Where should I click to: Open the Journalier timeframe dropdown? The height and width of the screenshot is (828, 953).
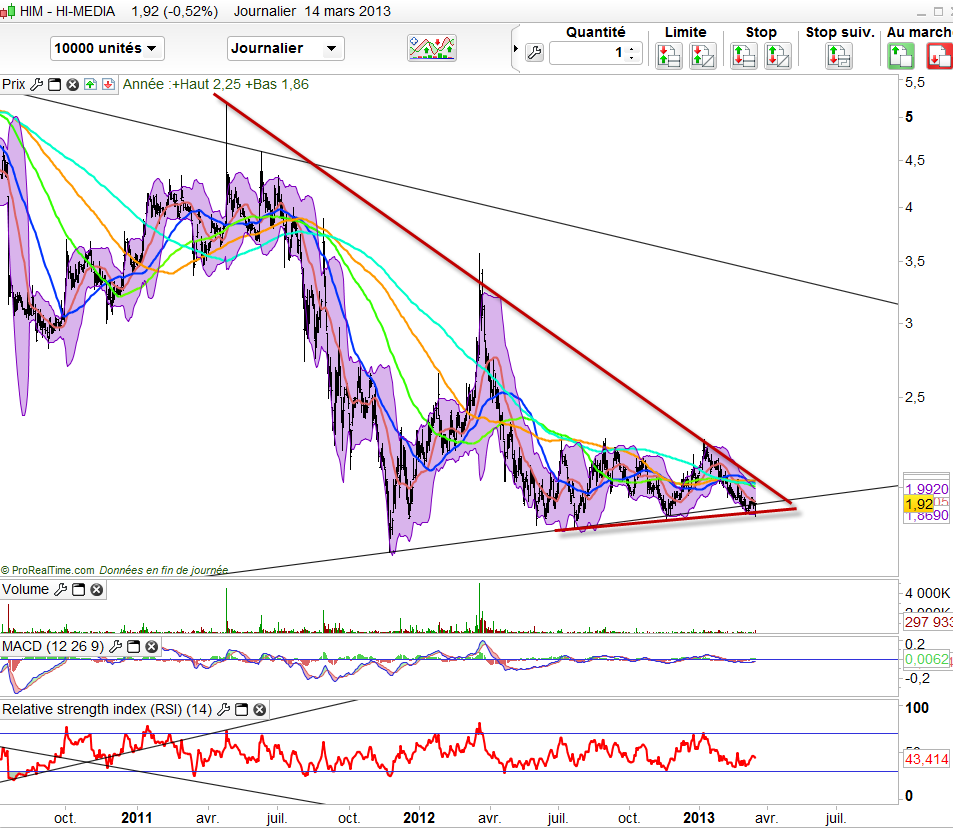coord(286,48)
